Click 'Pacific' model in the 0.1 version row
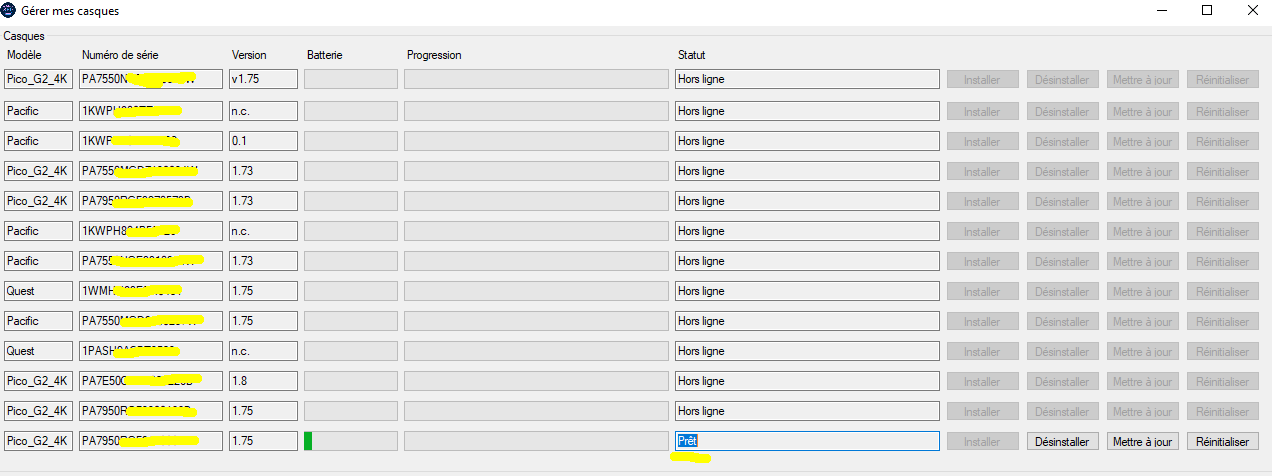 [39, 141]
